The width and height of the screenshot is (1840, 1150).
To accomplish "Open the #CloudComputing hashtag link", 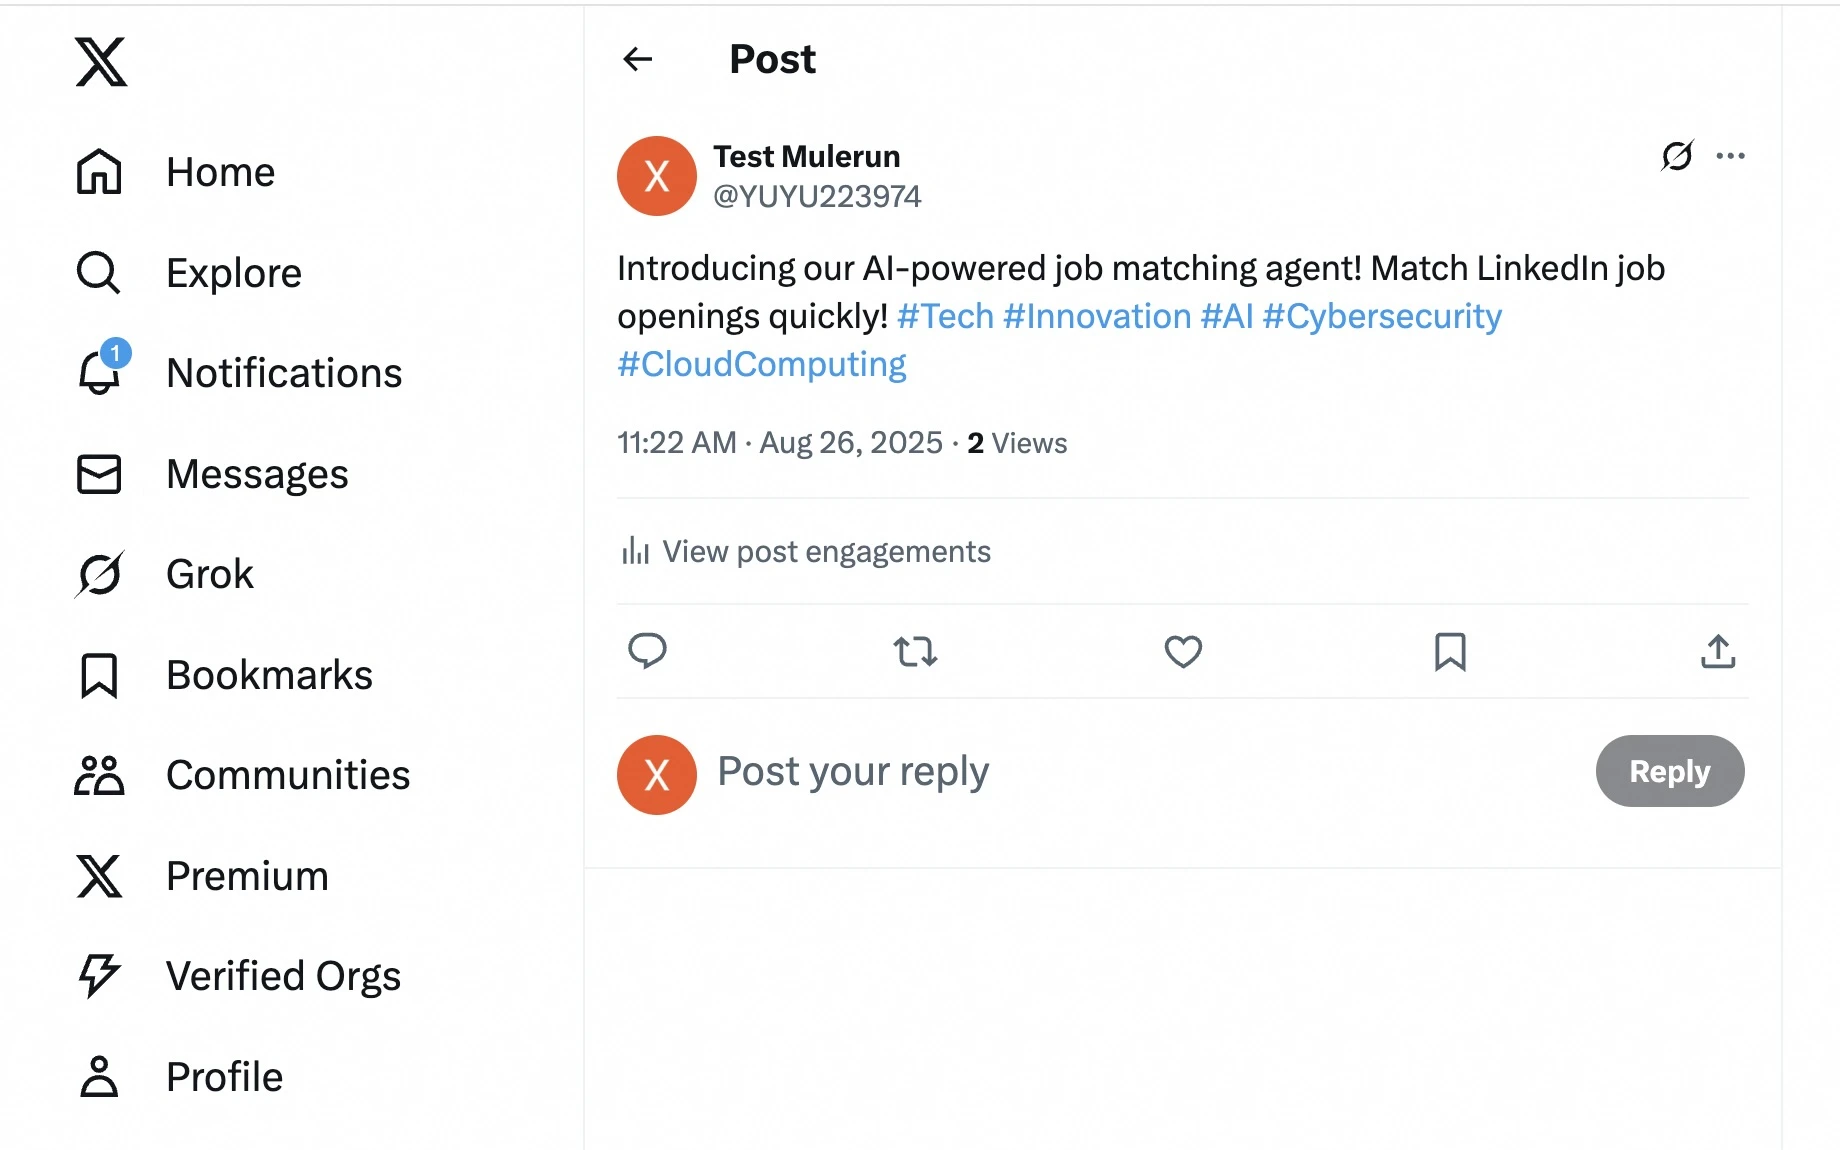I will (762, 364).
